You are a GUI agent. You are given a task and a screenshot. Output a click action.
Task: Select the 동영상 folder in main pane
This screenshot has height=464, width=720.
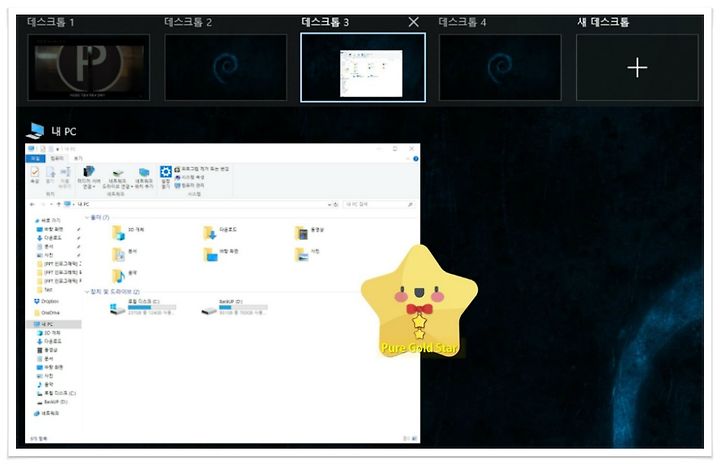coord(309,232)
